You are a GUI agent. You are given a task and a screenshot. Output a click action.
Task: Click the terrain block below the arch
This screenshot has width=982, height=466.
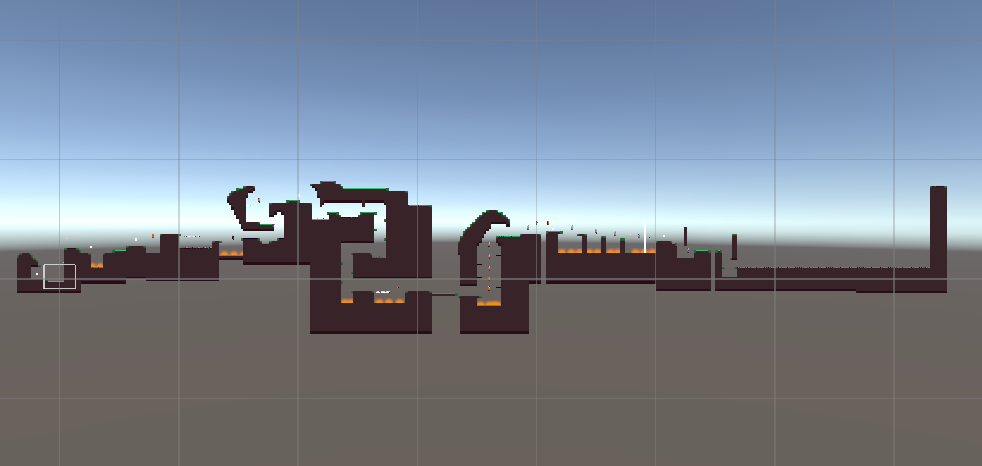[494, 319]
